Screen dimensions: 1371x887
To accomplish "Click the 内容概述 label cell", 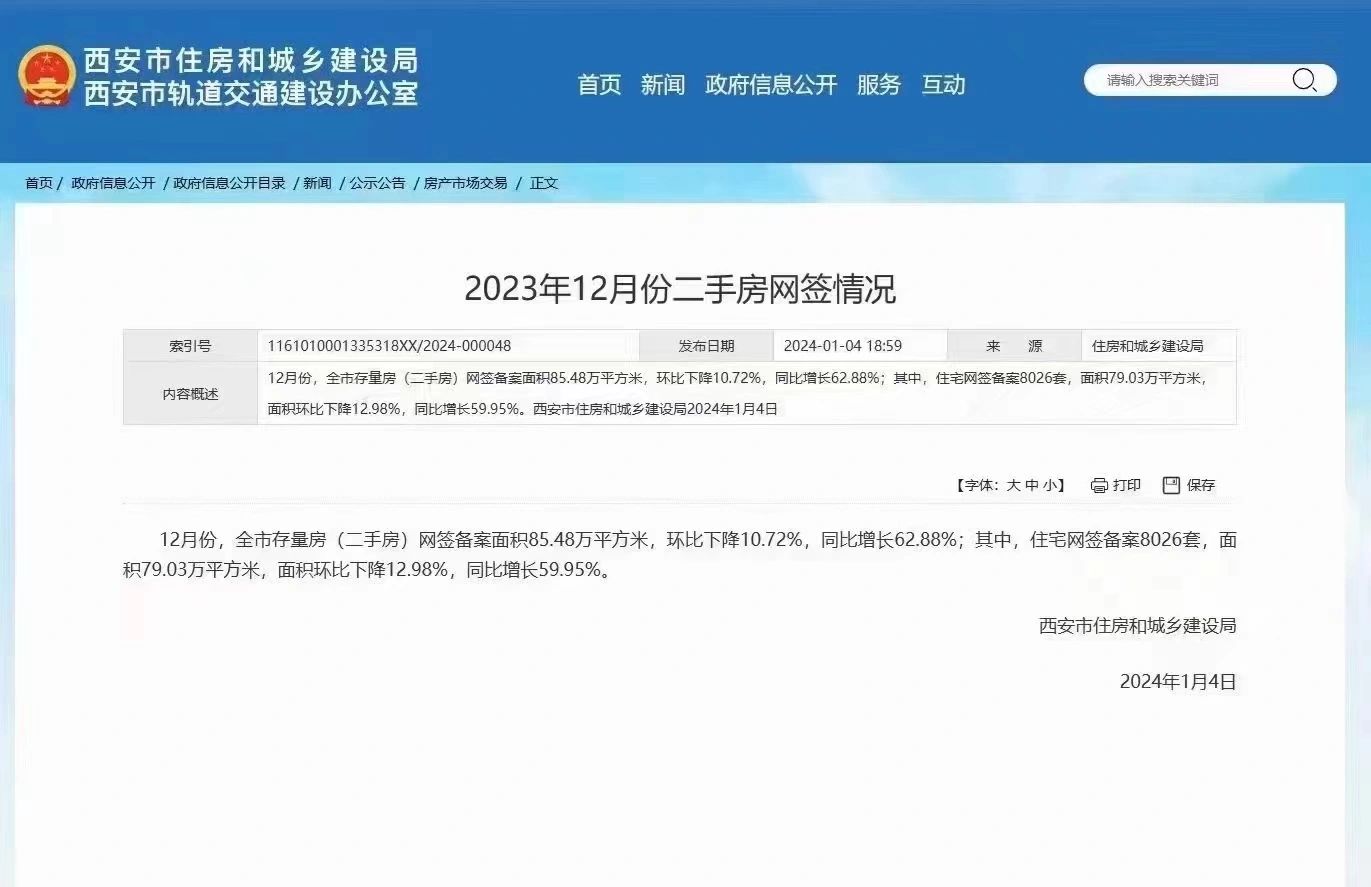I will coord(190,394).
